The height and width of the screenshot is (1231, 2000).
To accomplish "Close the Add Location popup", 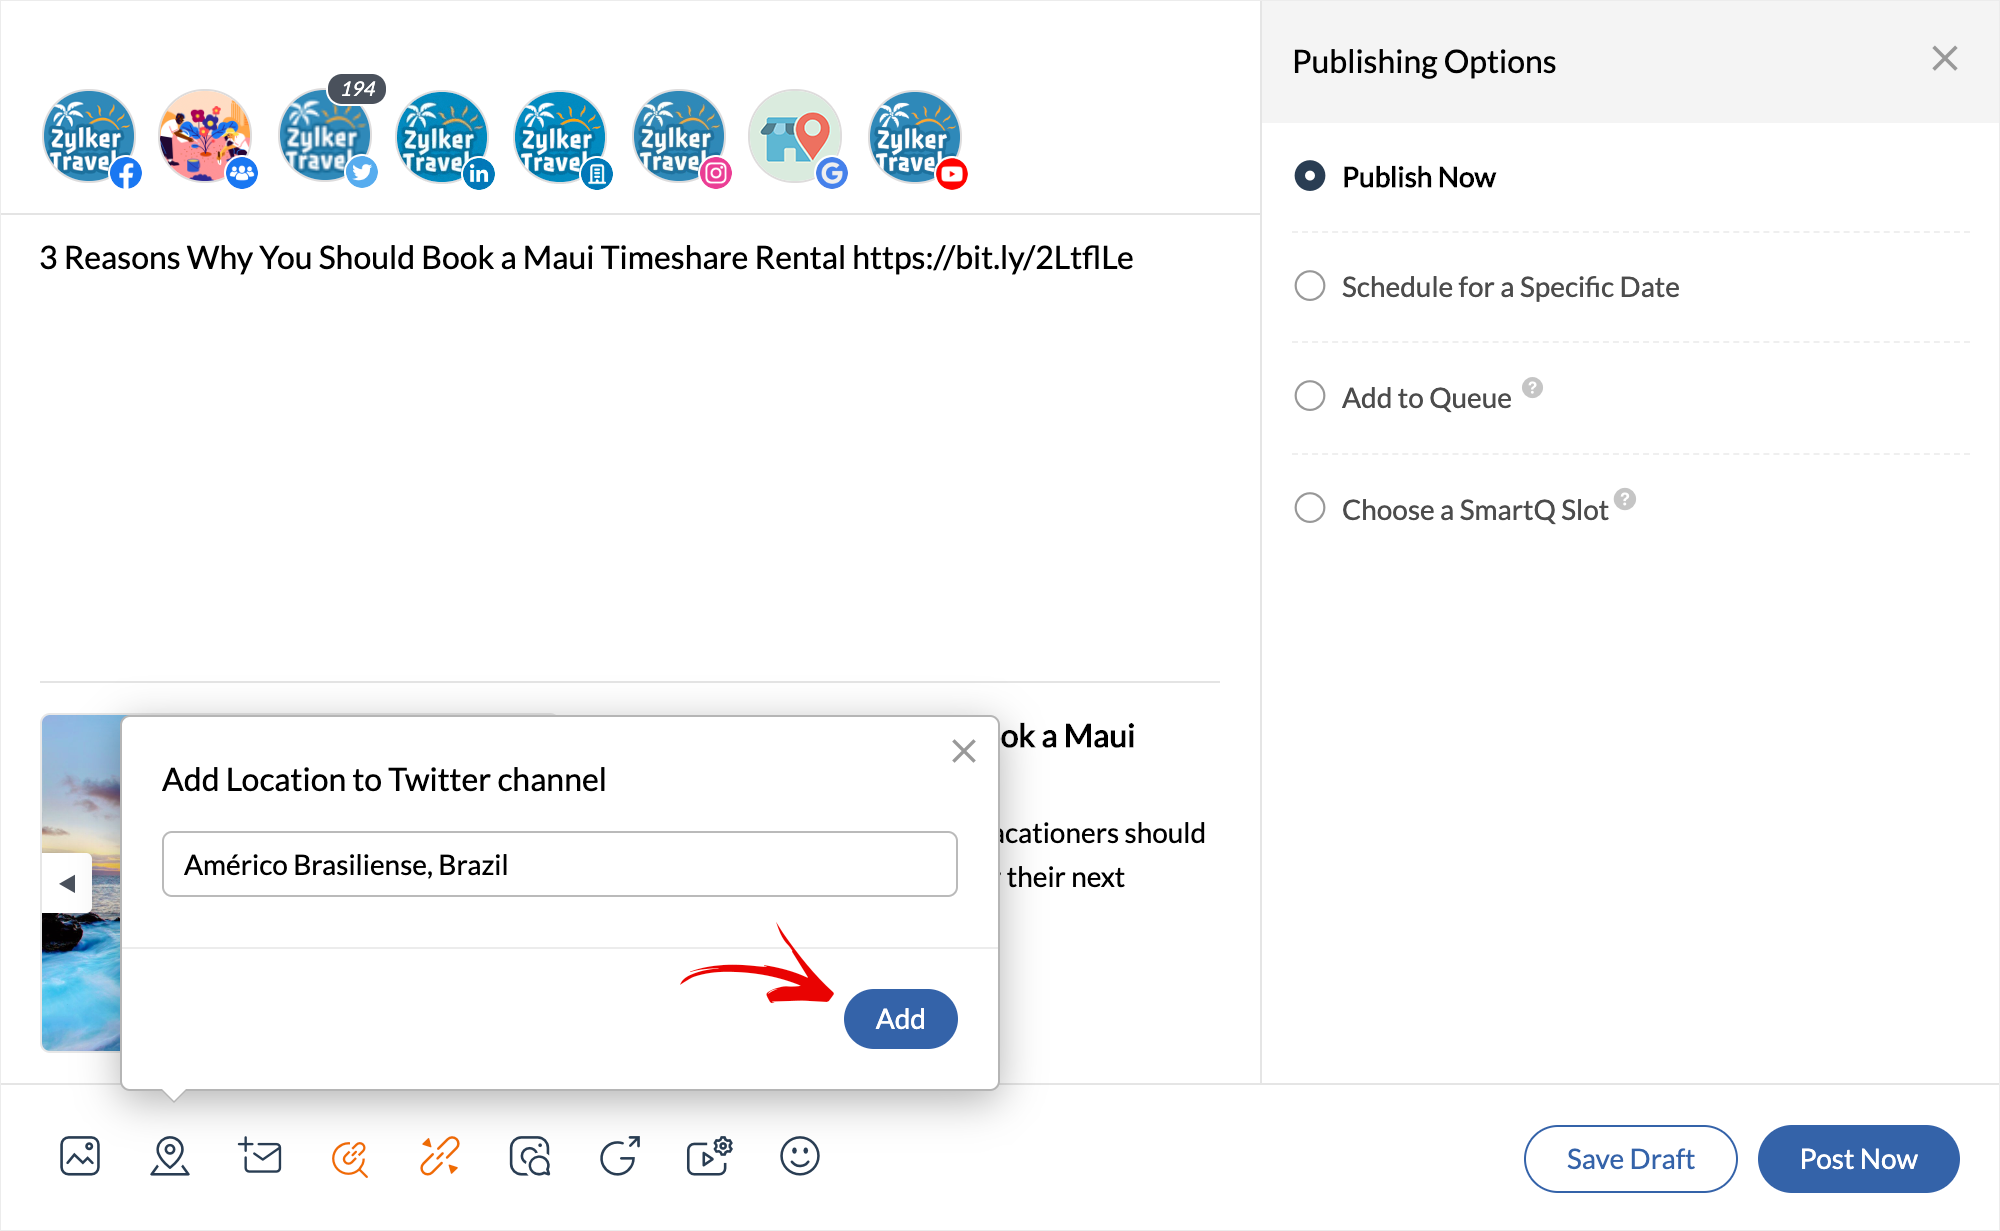I will pyautogui.click(x=963, y=751).
